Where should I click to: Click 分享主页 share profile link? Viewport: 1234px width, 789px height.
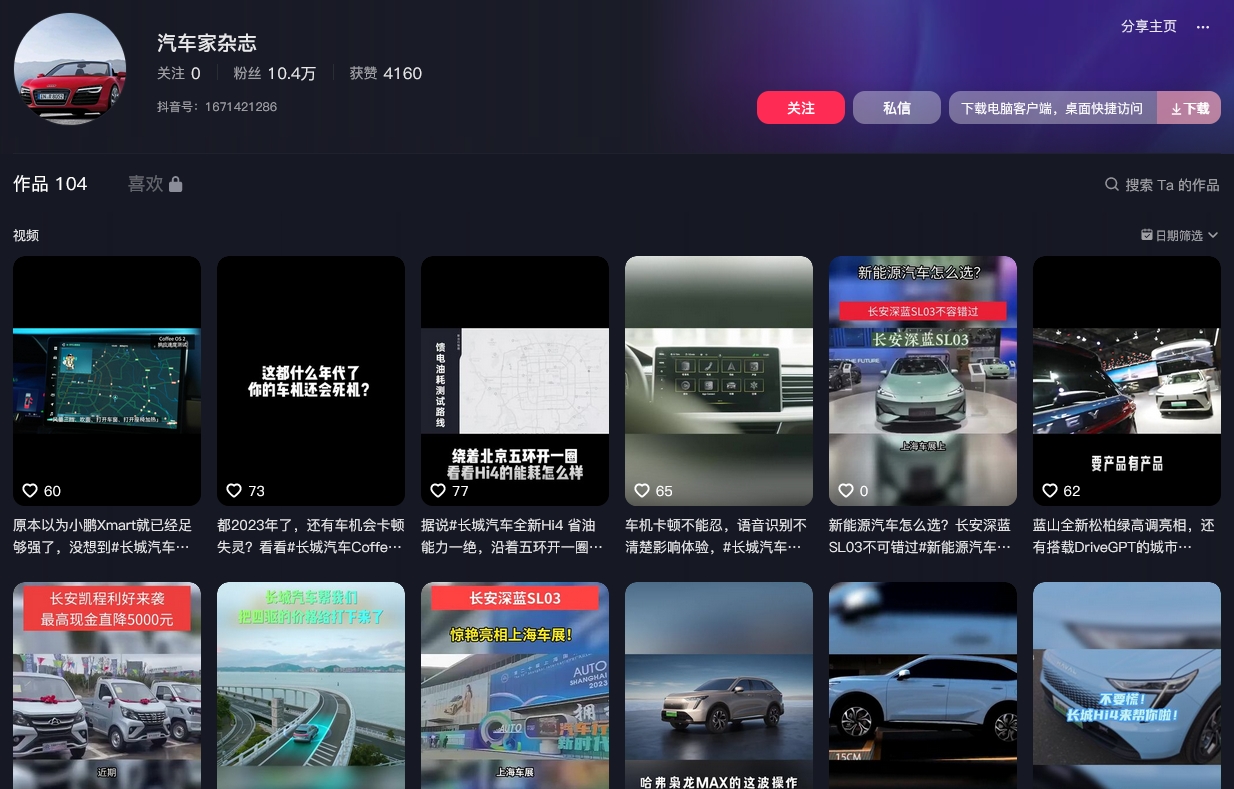[x=1149, y=27]
